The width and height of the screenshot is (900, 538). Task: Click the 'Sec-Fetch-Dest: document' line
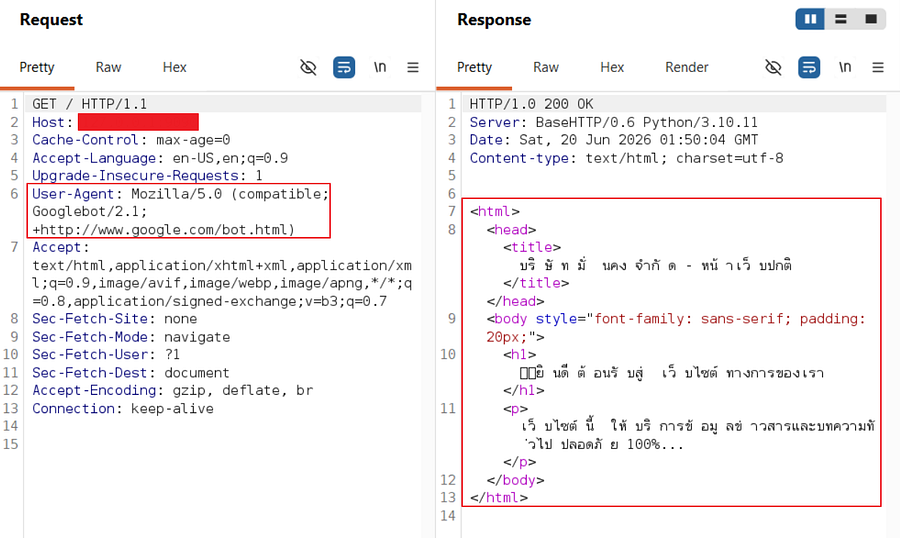pos(130,373)
